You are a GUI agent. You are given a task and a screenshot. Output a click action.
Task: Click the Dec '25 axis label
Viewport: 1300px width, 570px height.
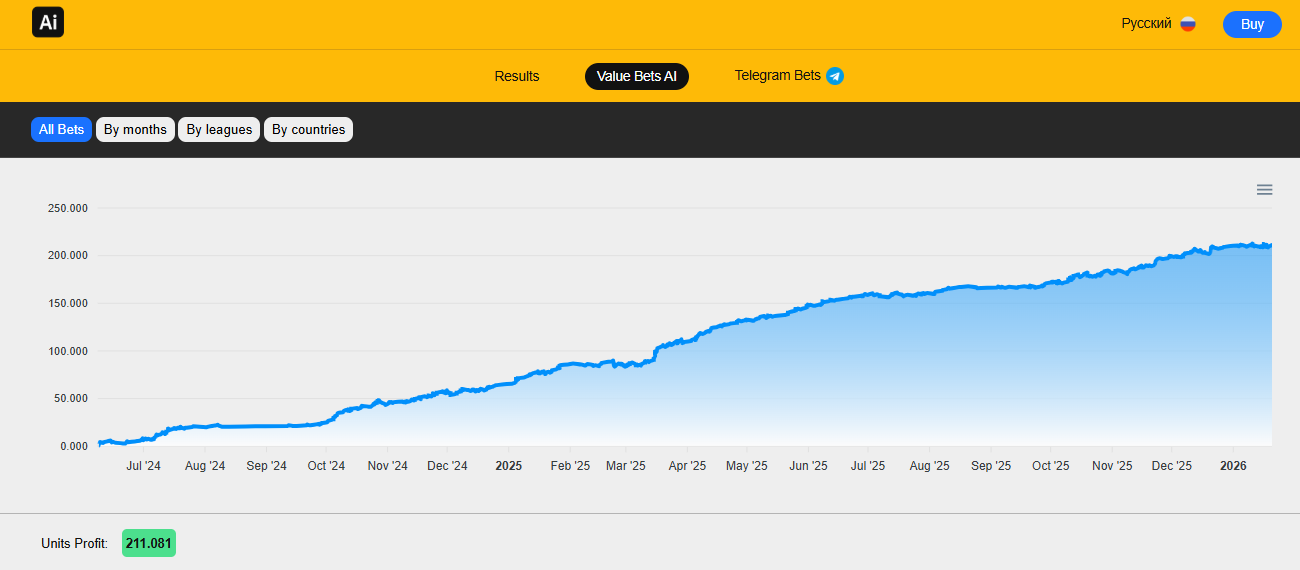(1171, 466)
